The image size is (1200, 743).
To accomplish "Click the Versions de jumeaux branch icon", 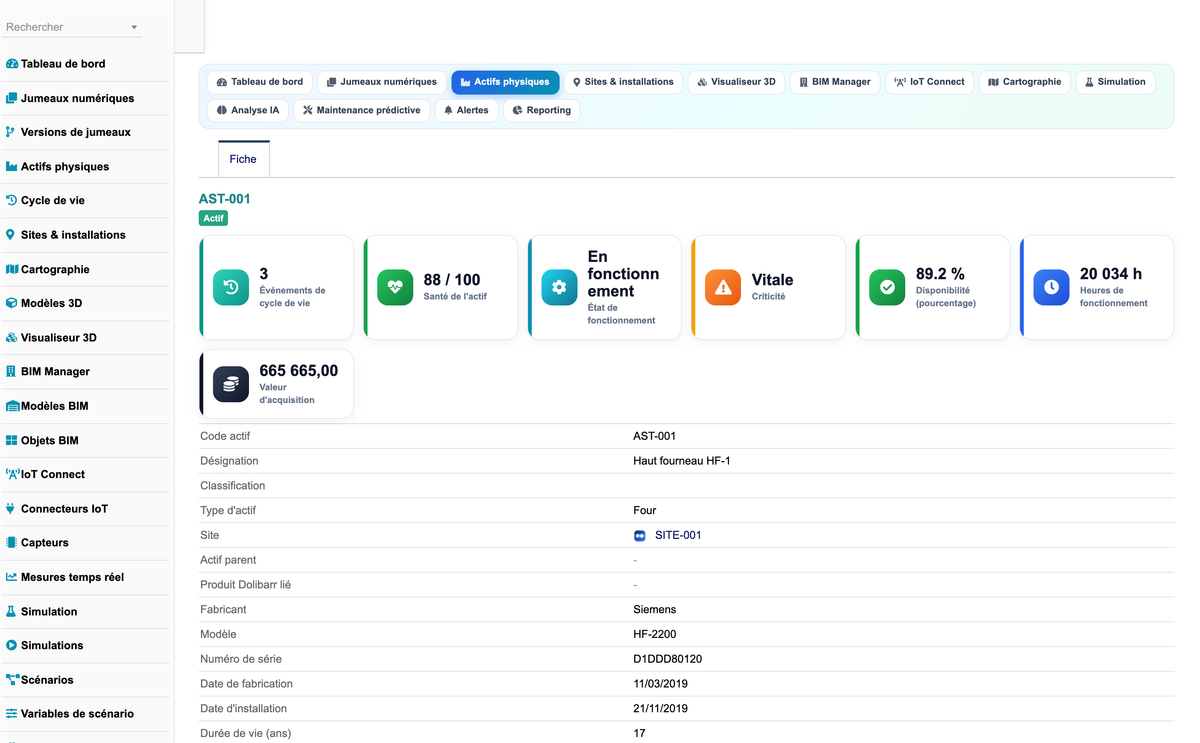I will click(x=11, y=132).
